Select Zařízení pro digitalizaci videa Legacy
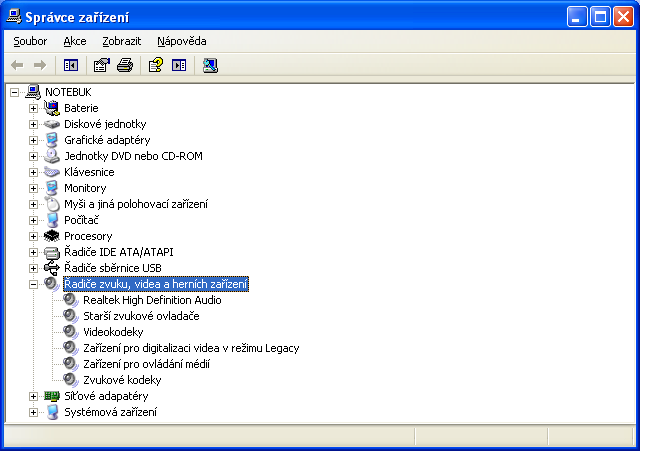Screen dimensions: 650x451 (191, 348)
